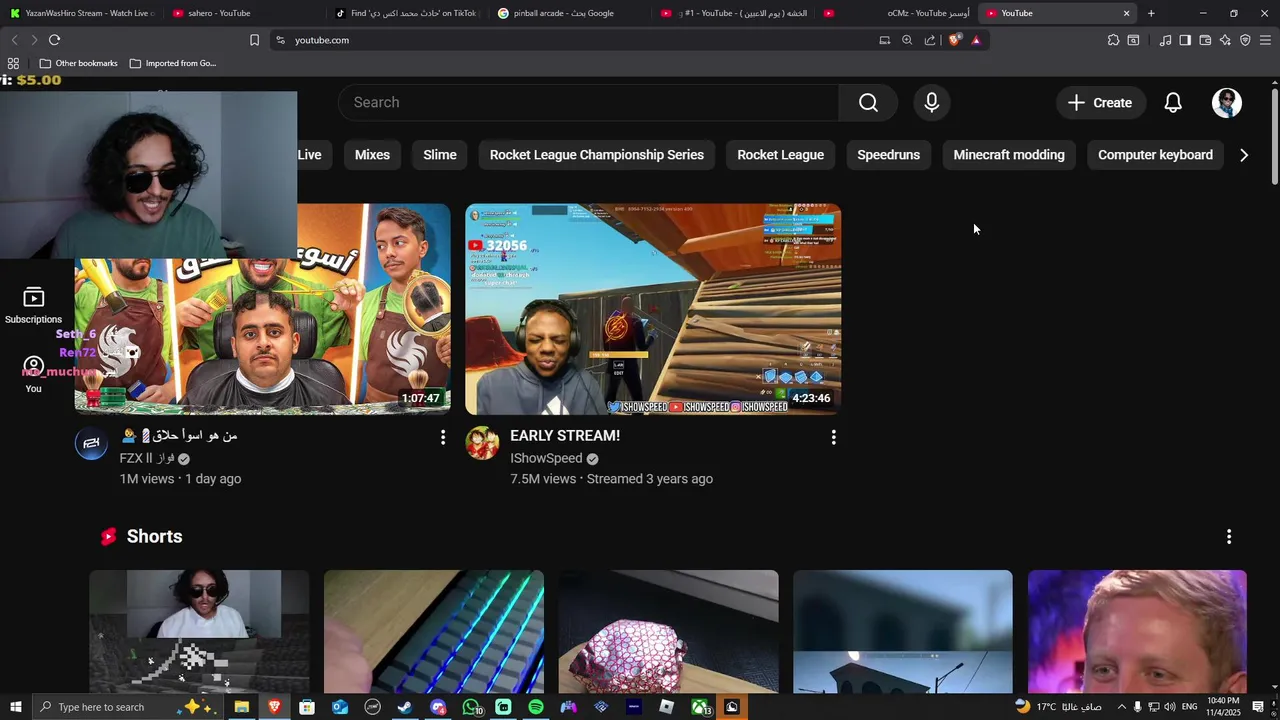Image resolution: width=1280 pixels, height=720 pixels.
Task: Open Brave Shields lion icon
Action: 954,40
